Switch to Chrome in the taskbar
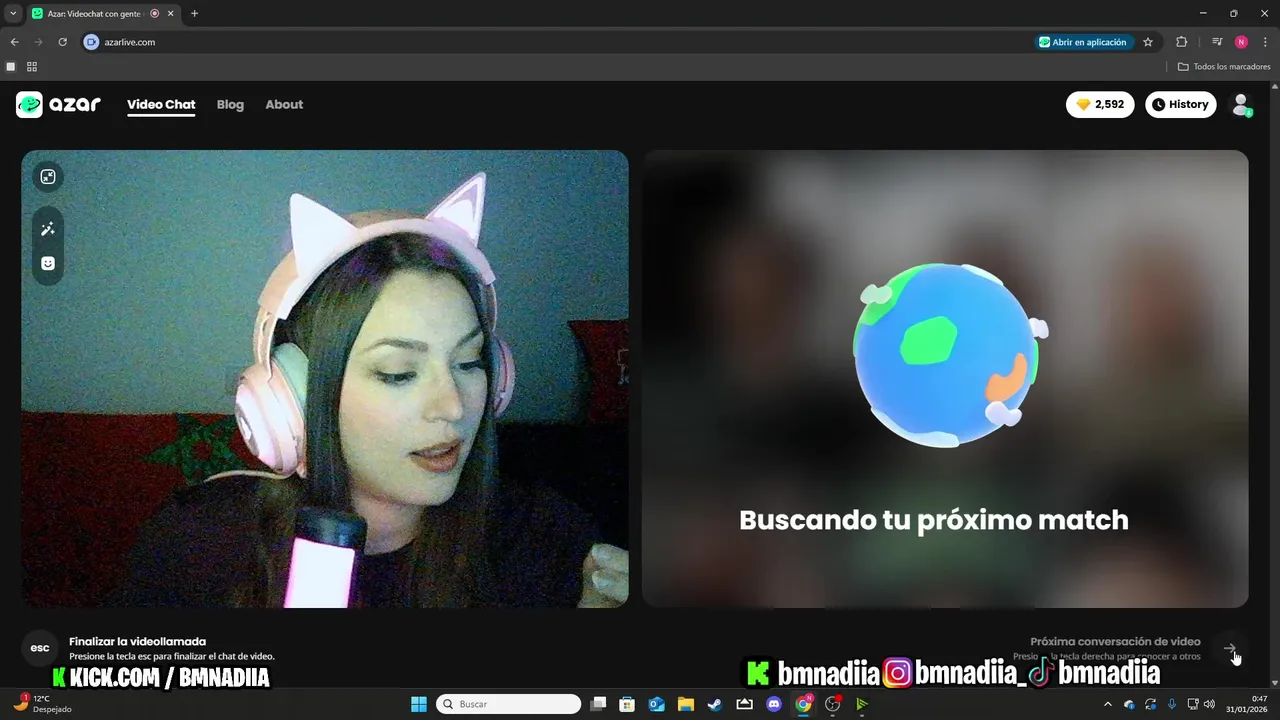This screenshot has height=720, width=1280. (803, 704)
